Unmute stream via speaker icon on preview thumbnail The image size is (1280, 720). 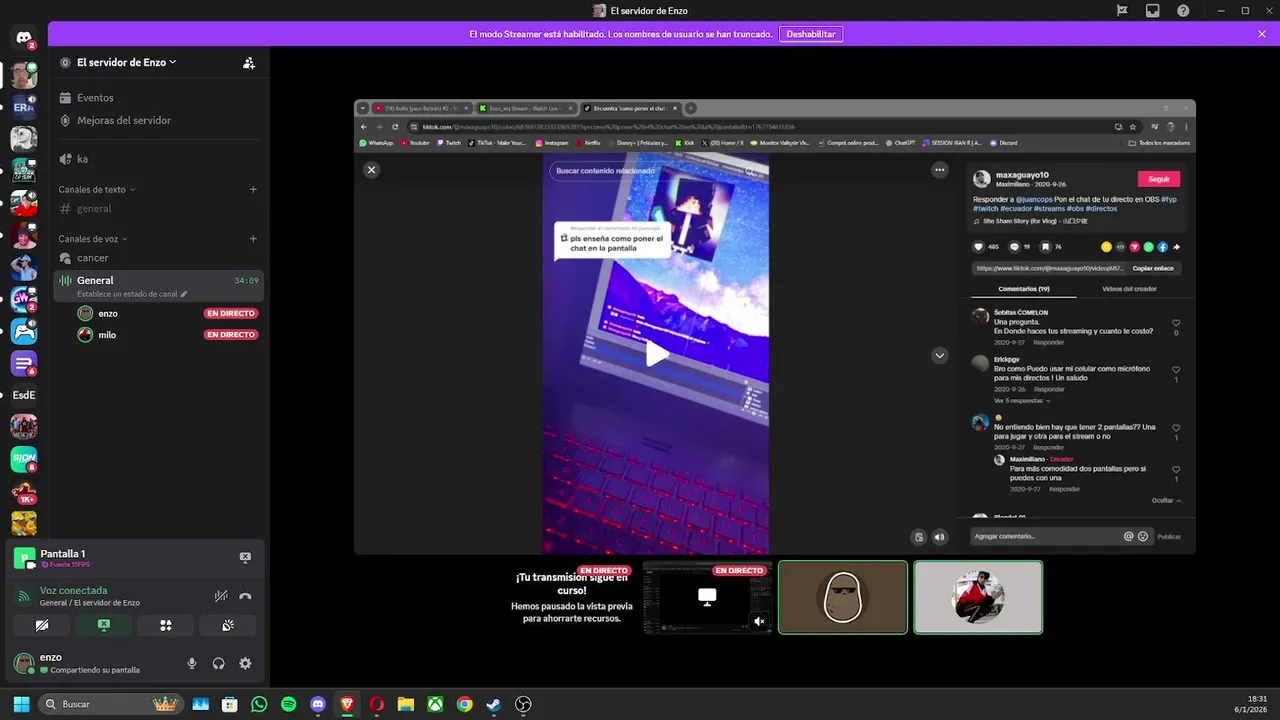point(759,621)
